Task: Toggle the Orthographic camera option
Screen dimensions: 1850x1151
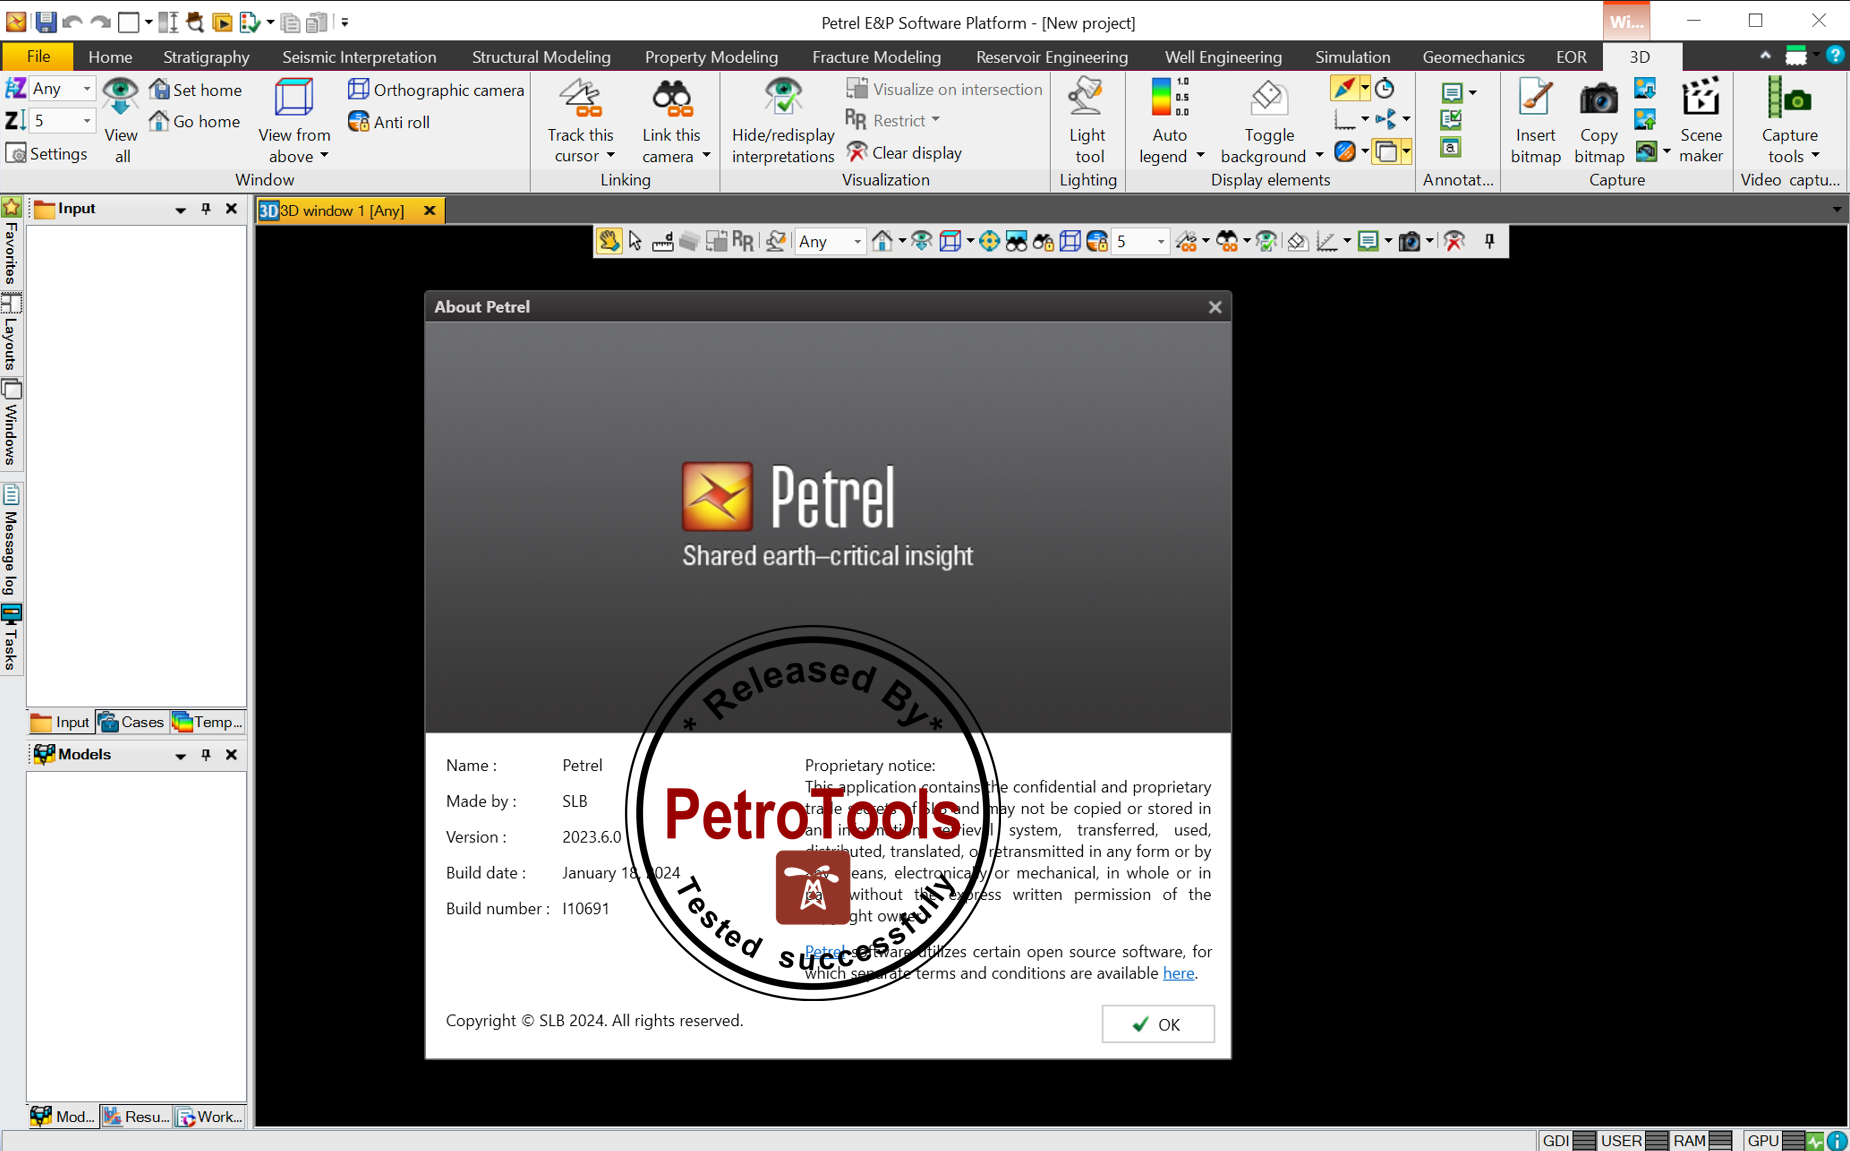Action: [436, 90]
